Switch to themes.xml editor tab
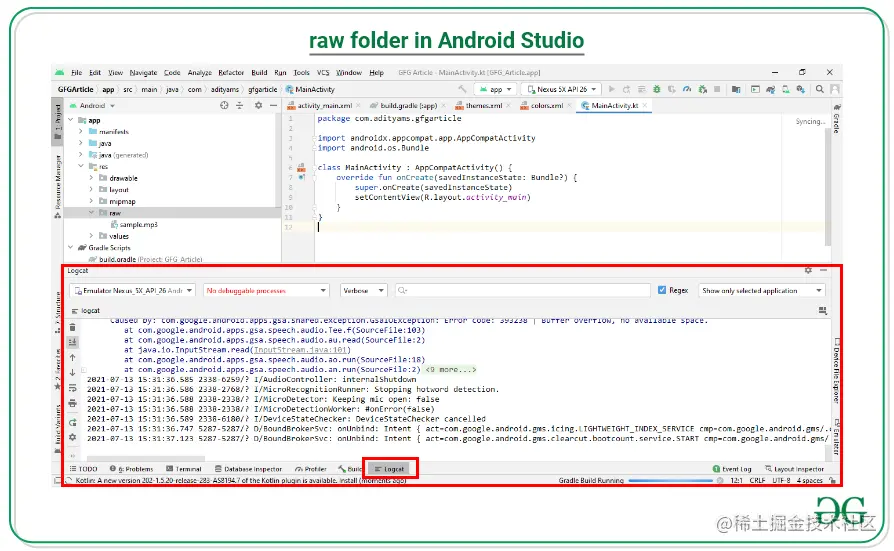Viewport: 894px width, 551px height. (x=483, y=106)
